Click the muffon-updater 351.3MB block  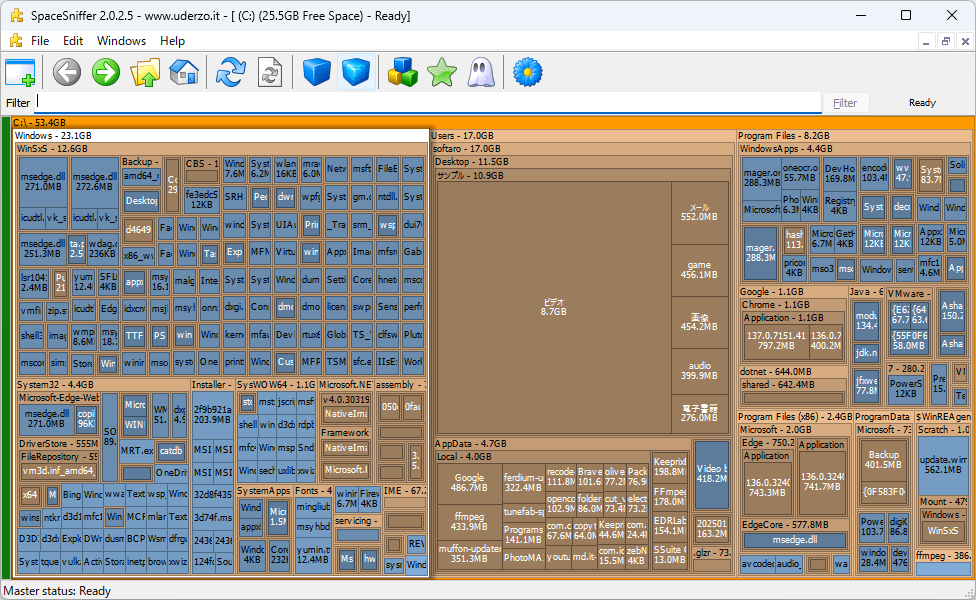(x=469, y=554)
